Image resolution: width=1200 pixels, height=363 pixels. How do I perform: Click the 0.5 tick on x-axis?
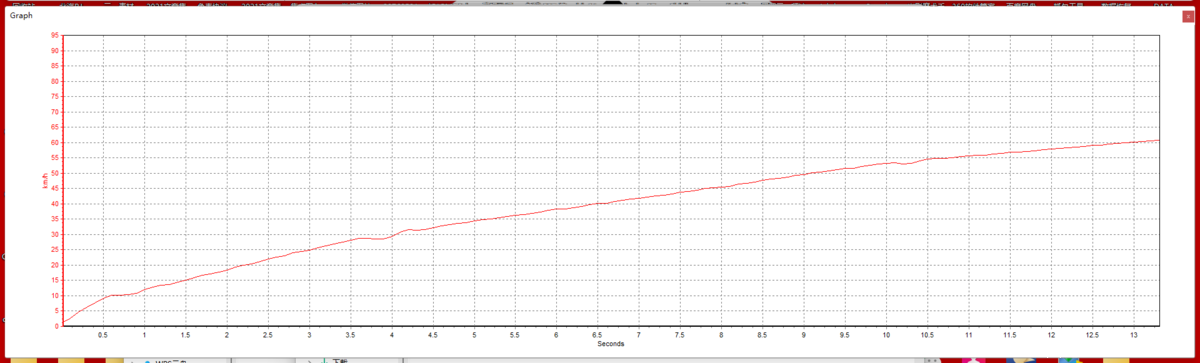click(103, 335)
